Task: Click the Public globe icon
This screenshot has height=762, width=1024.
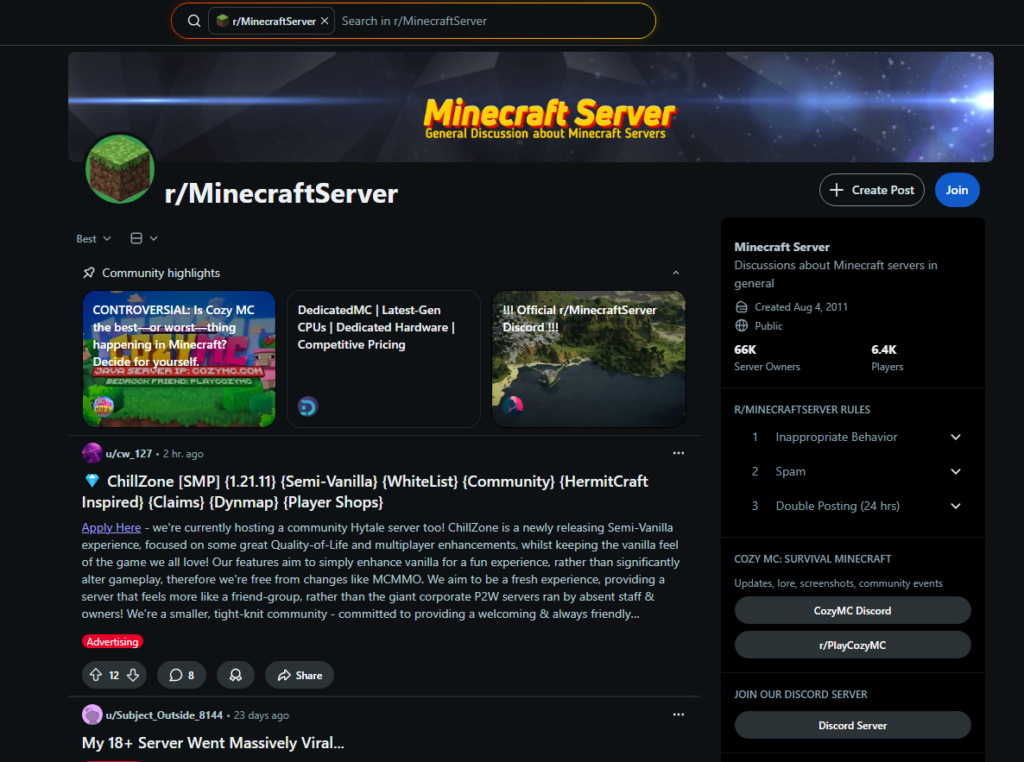Action: pyautogui.click(x=741, y=326)
